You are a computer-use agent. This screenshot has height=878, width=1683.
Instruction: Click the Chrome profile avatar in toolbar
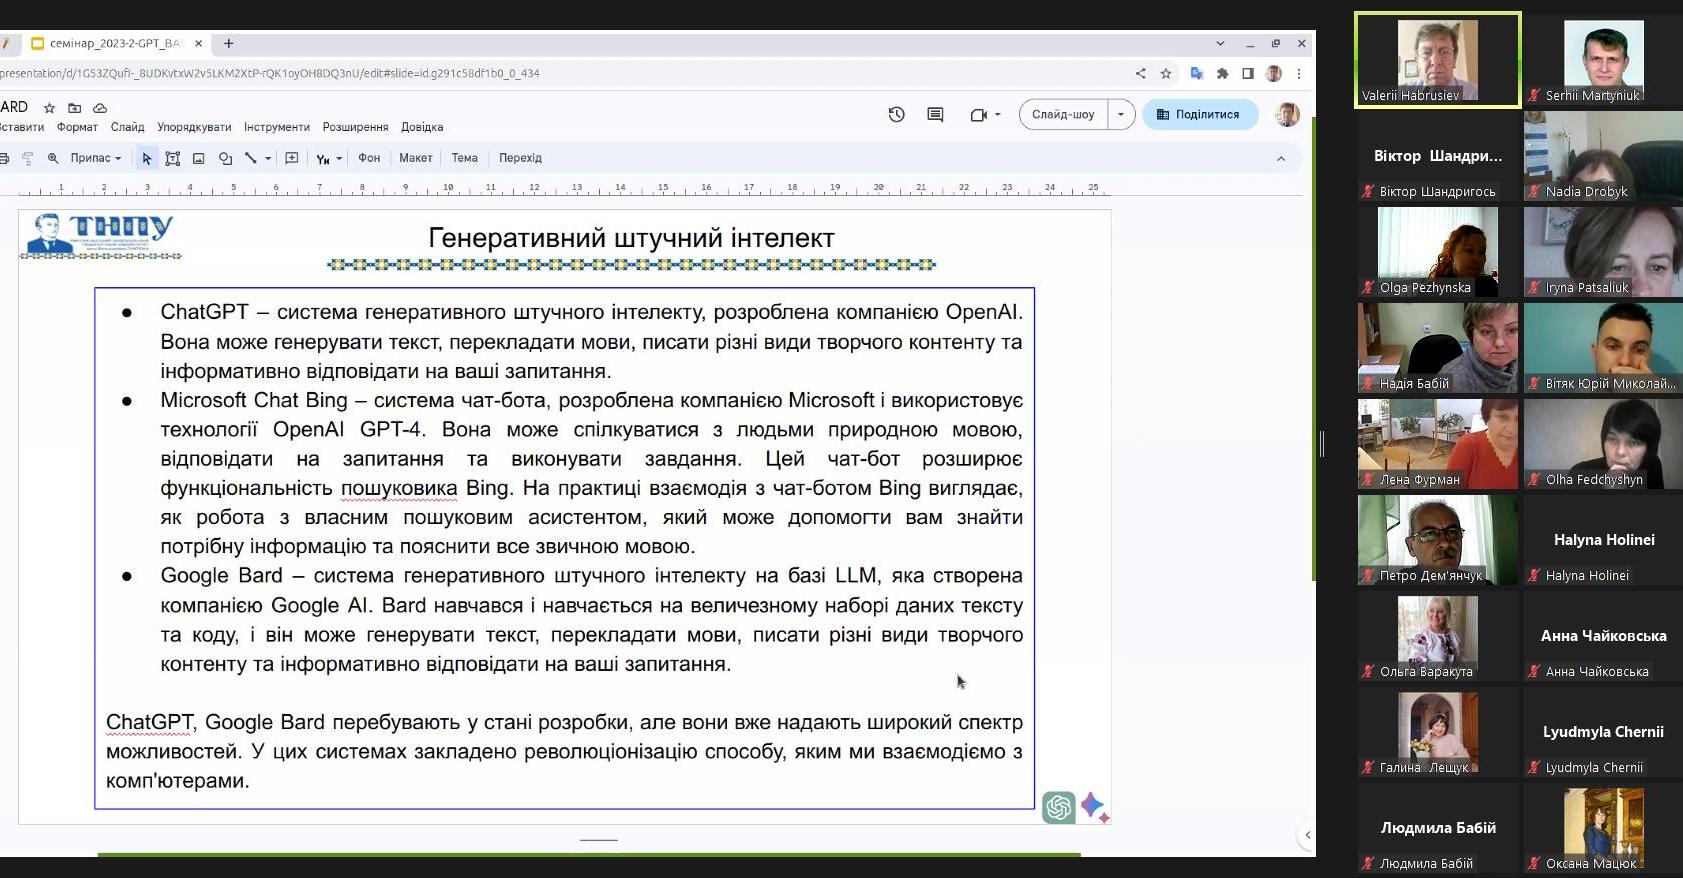1274,73
